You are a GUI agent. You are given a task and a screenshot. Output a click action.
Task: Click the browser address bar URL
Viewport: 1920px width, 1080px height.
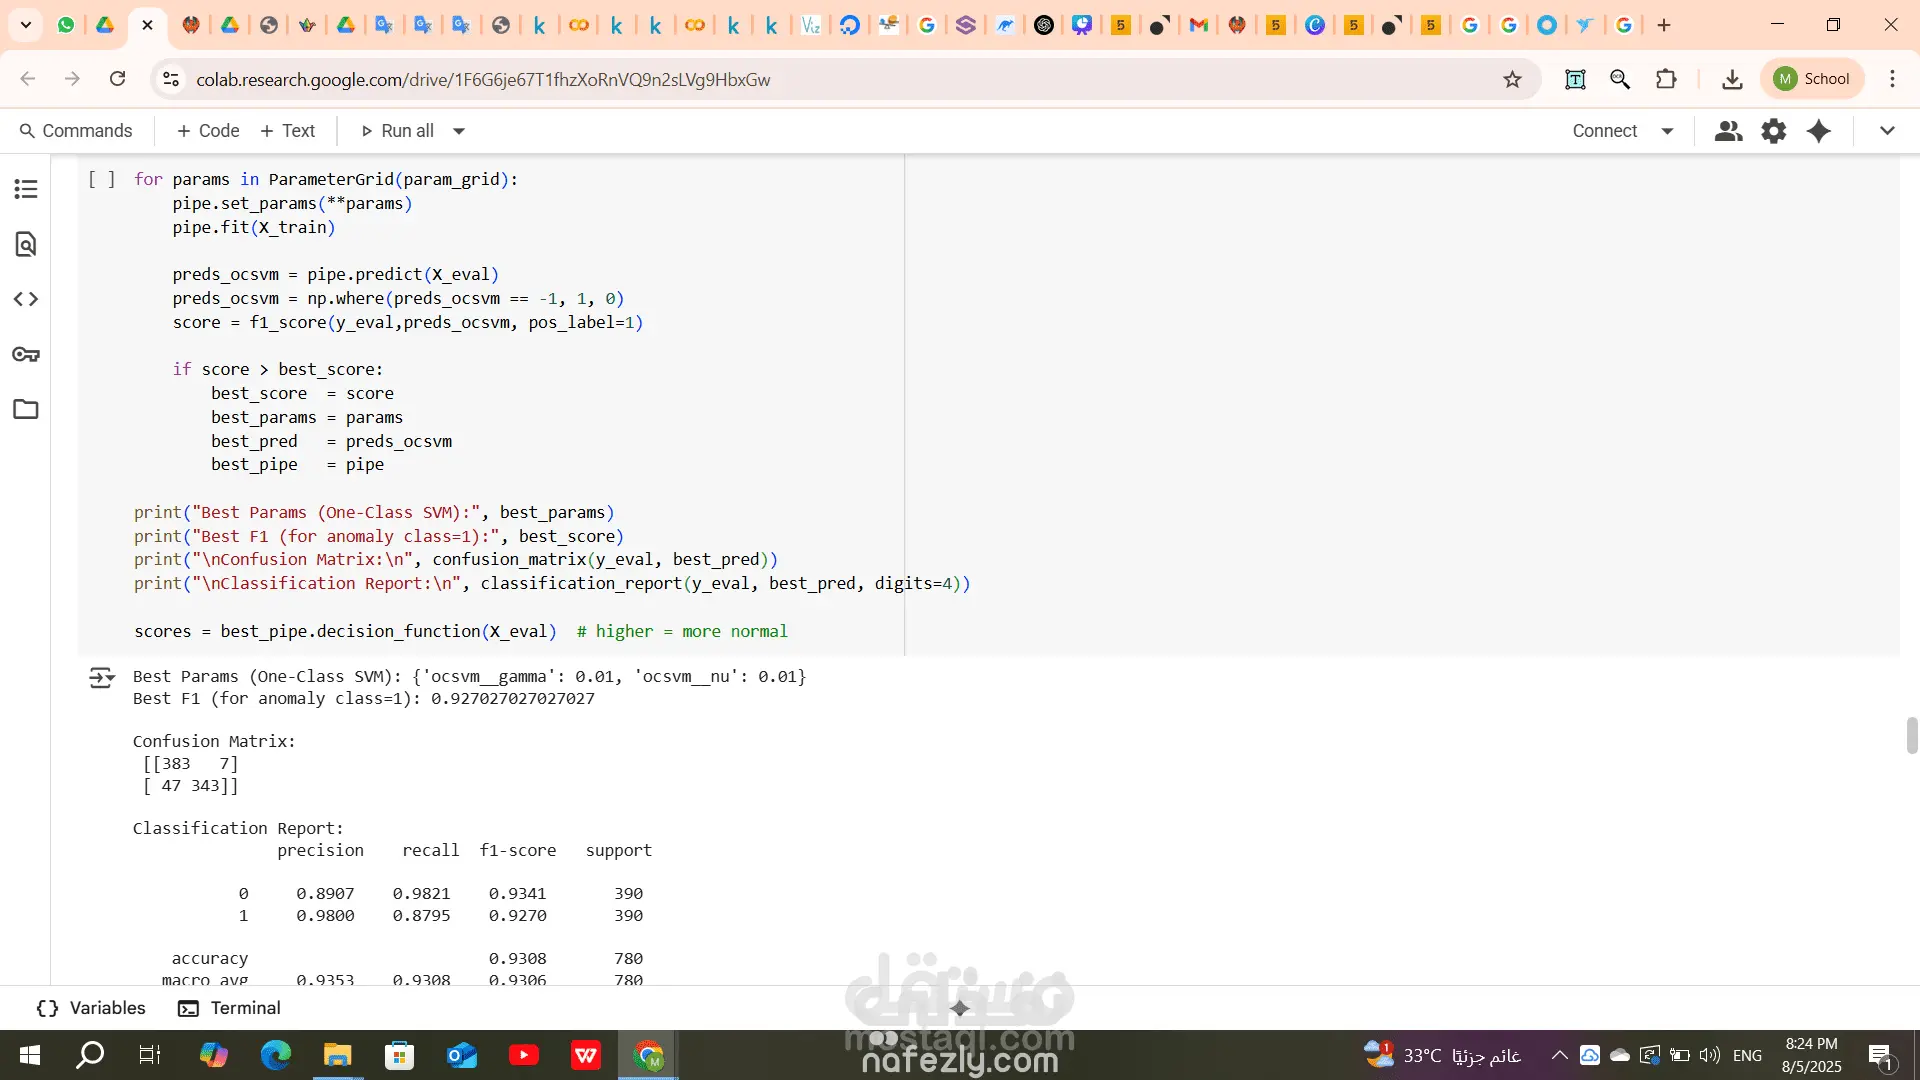coord(483,79)
